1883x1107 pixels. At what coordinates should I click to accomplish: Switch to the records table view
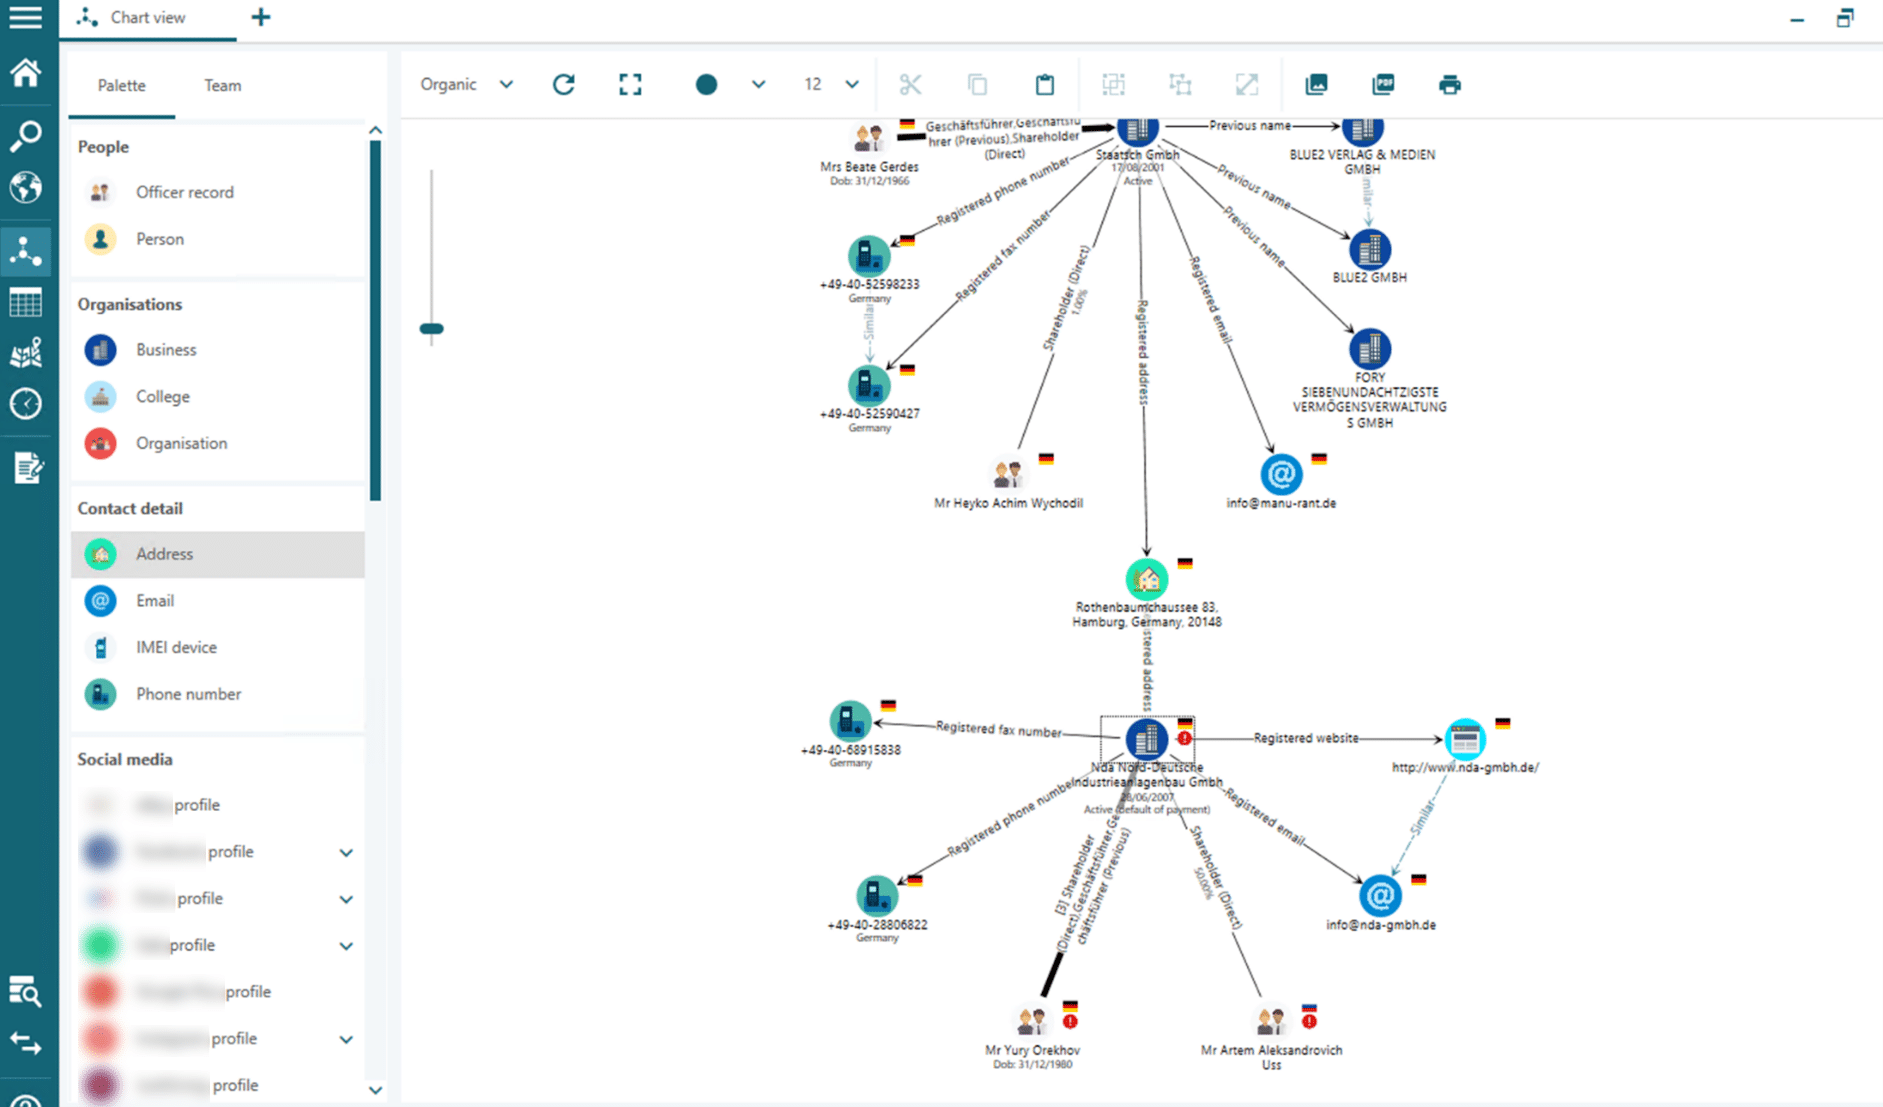click(x=26, y=302)
